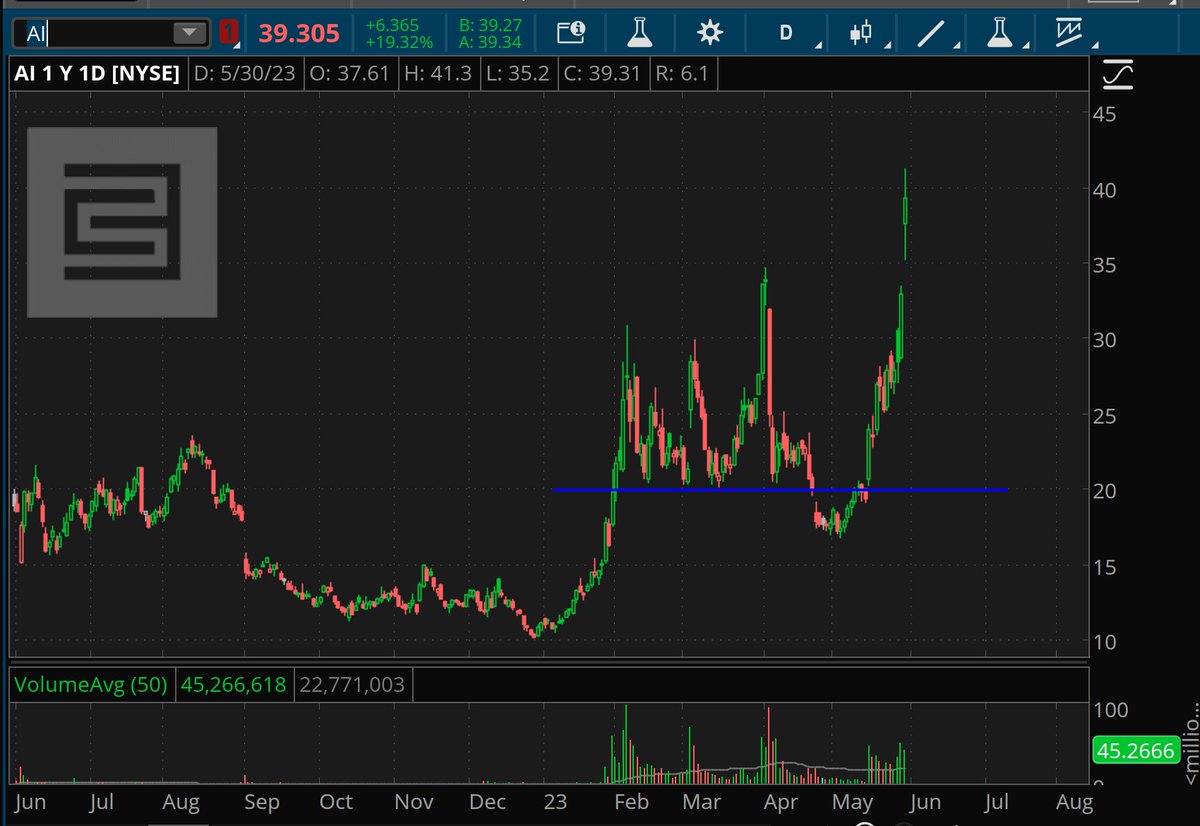1200x826 pixels.
Task: Open the Studies flask icon left of the gear
Action: (640, 33)
